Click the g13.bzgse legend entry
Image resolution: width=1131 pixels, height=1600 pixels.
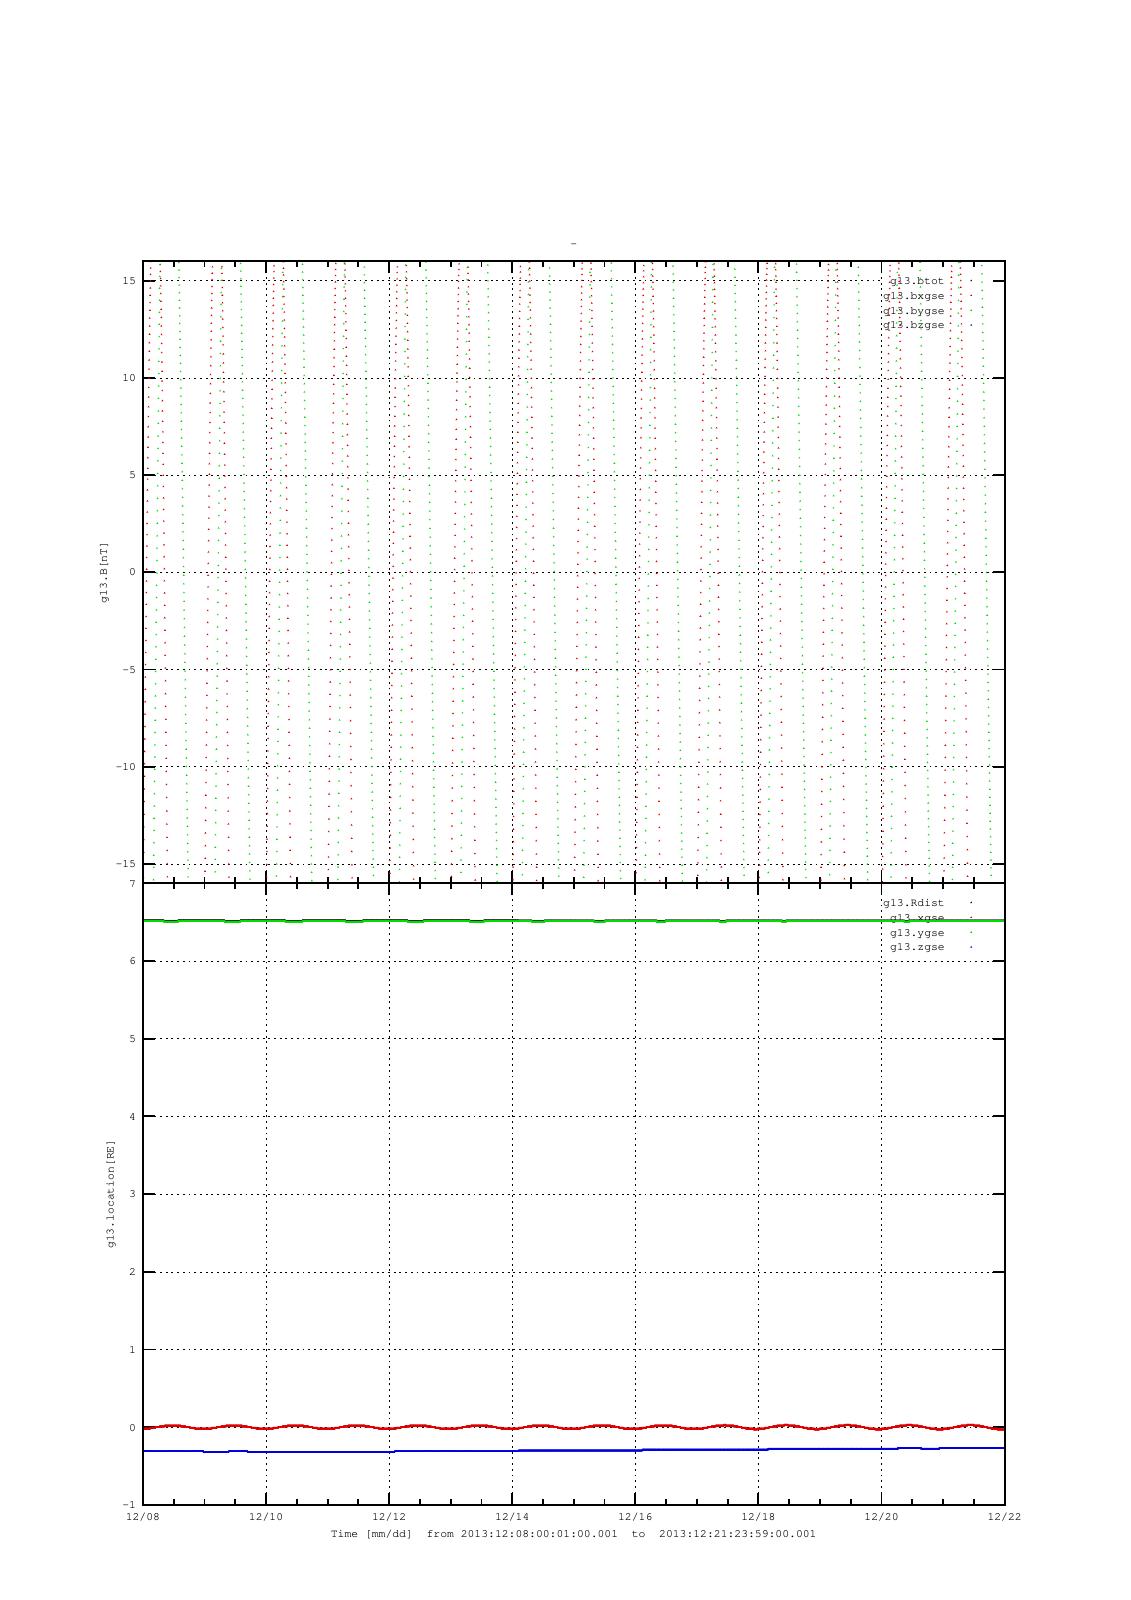(914, 325)
